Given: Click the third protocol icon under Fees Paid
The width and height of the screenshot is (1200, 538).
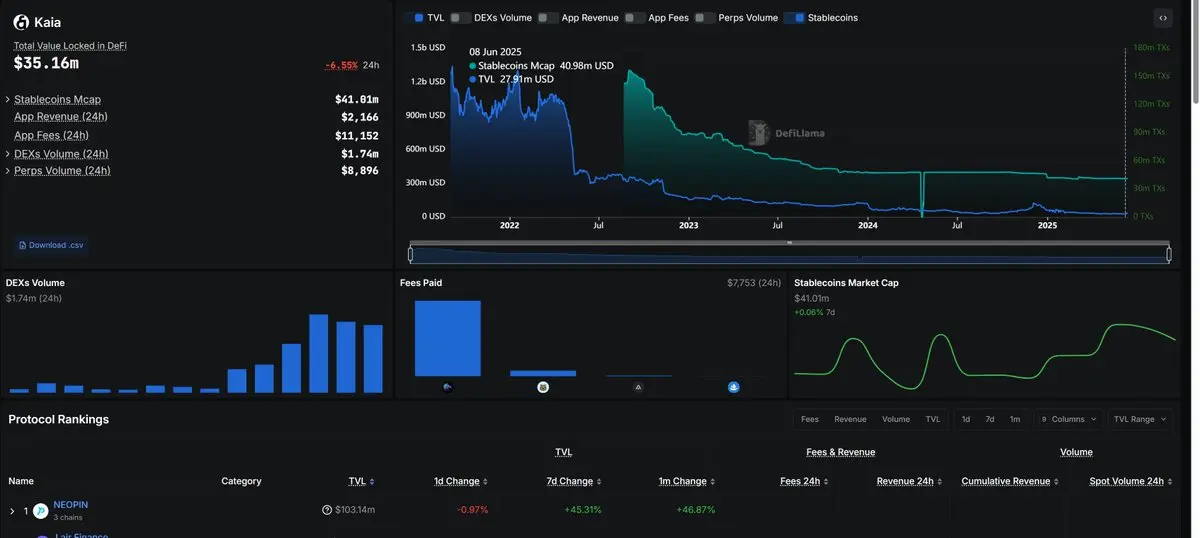Looking at the screenshot, I should click(639, 387).
